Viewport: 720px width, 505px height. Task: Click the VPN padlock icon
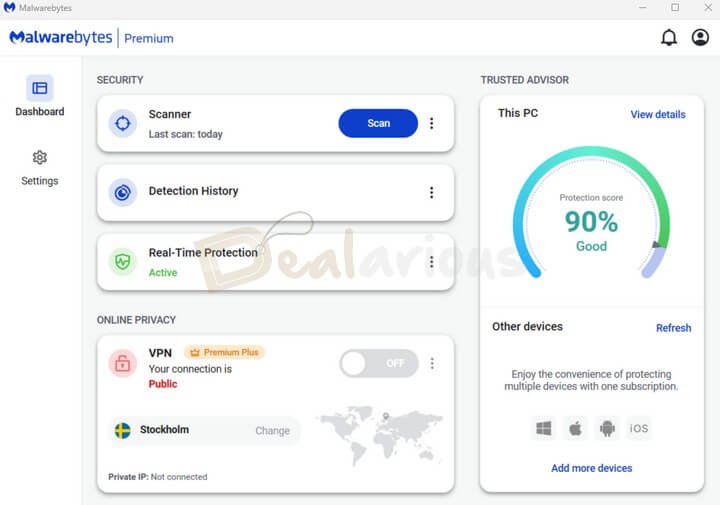(123, 363)
